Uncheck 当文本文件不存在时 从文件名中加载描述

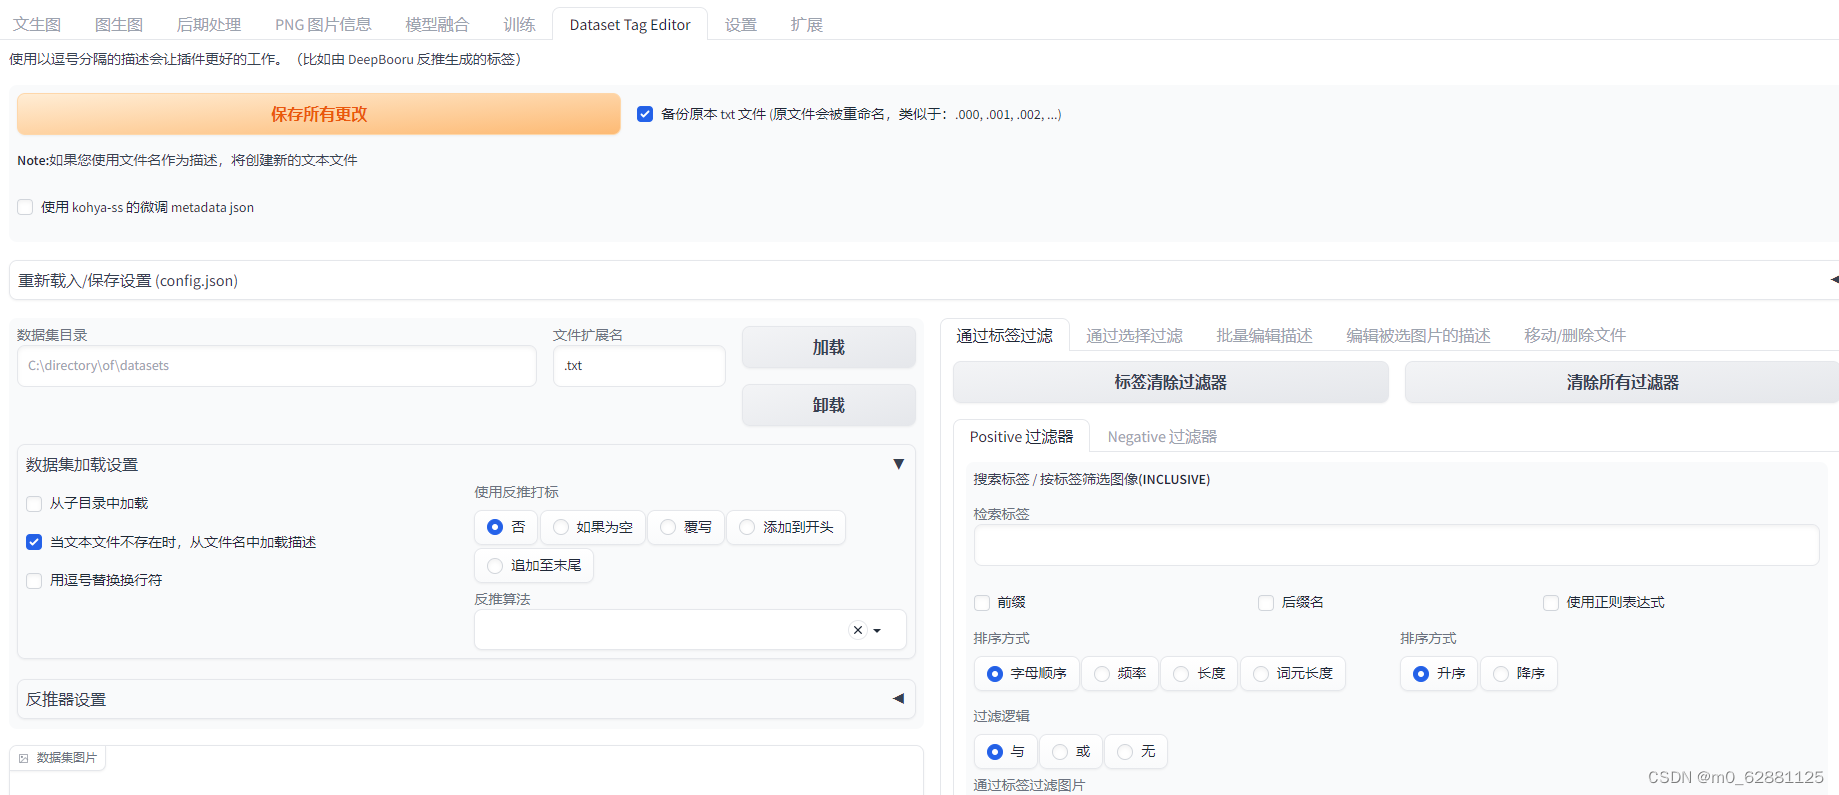pyautogui.click(x=34, y=542)
